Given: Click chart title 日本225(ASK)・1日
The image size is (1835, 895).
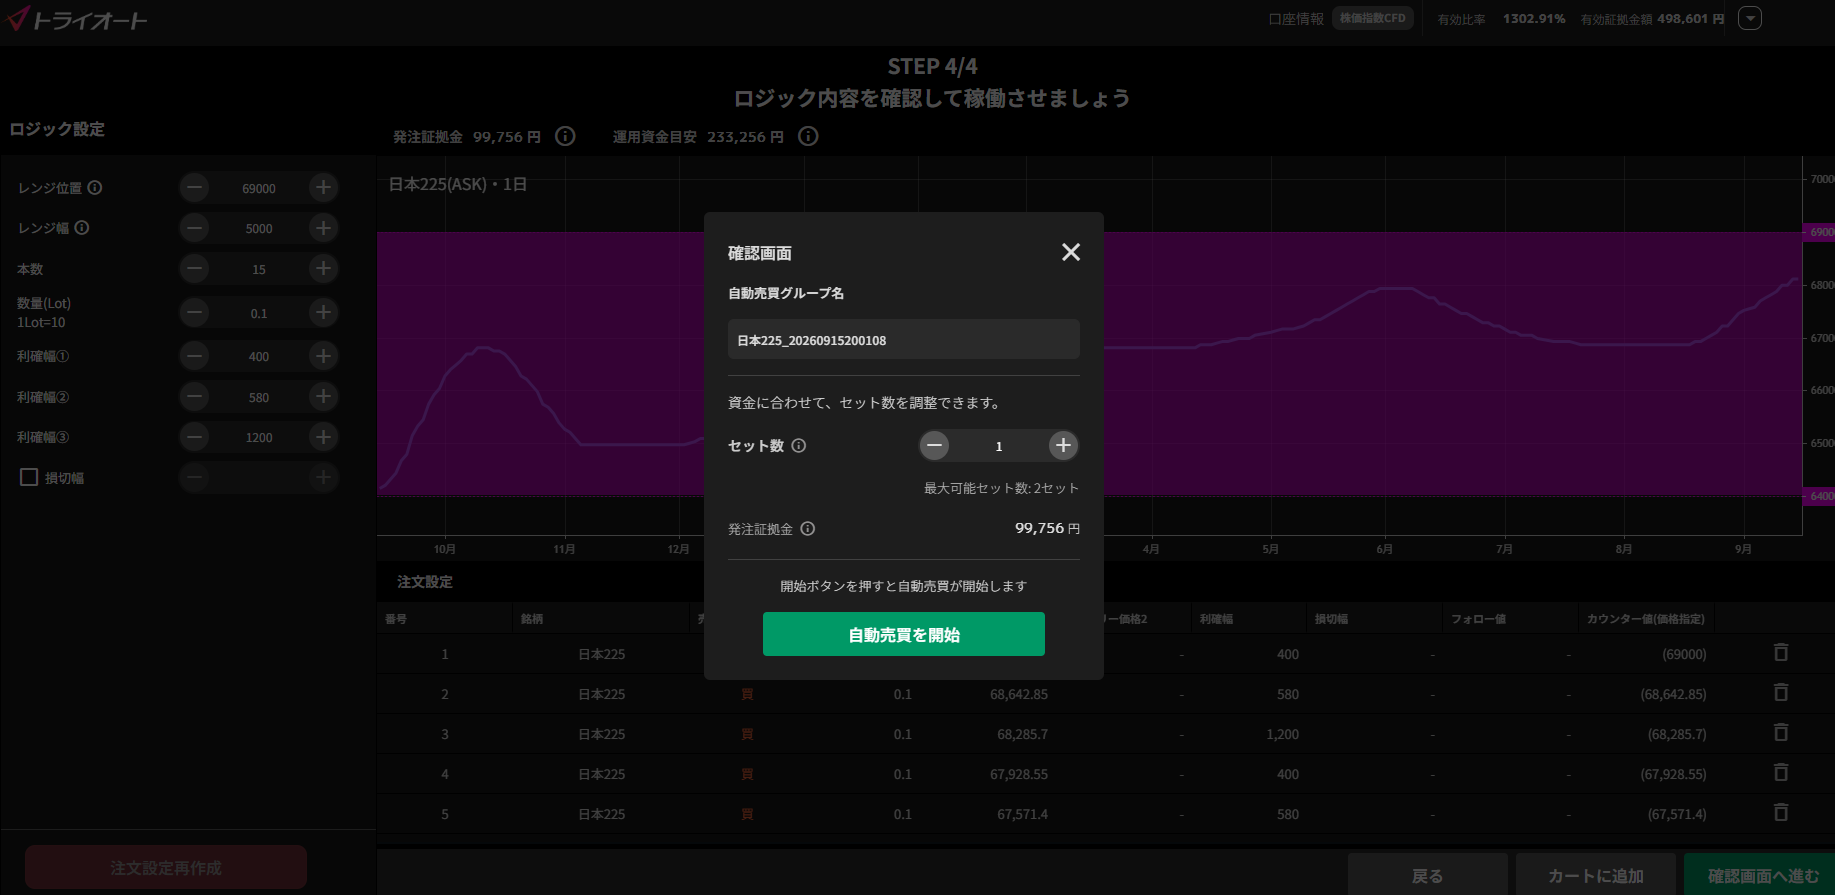Looking at the screenshot, I should [457, 184].
